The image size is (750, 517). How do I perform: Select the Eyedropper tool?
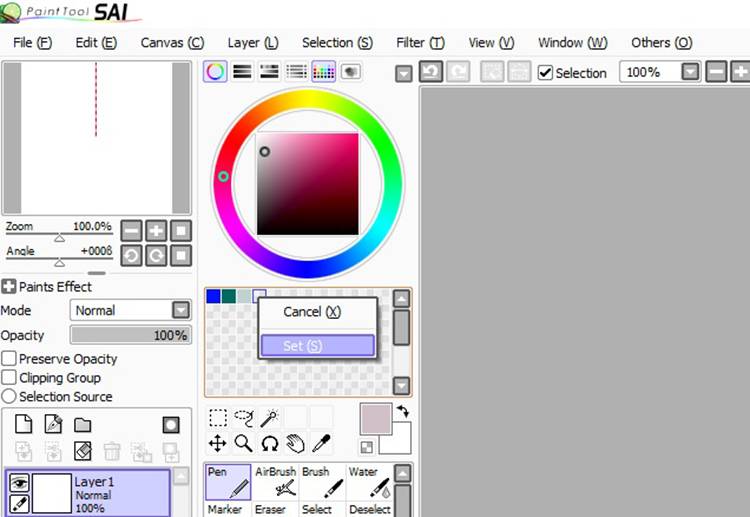coord(321,443)
